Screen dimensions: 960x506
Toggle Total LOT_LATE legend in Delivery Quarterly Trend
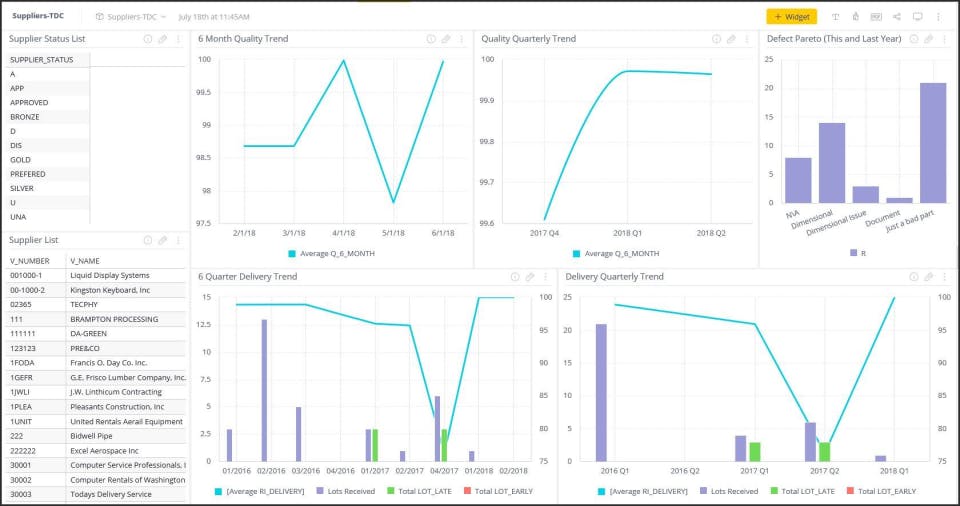click(x=803, y=491)
